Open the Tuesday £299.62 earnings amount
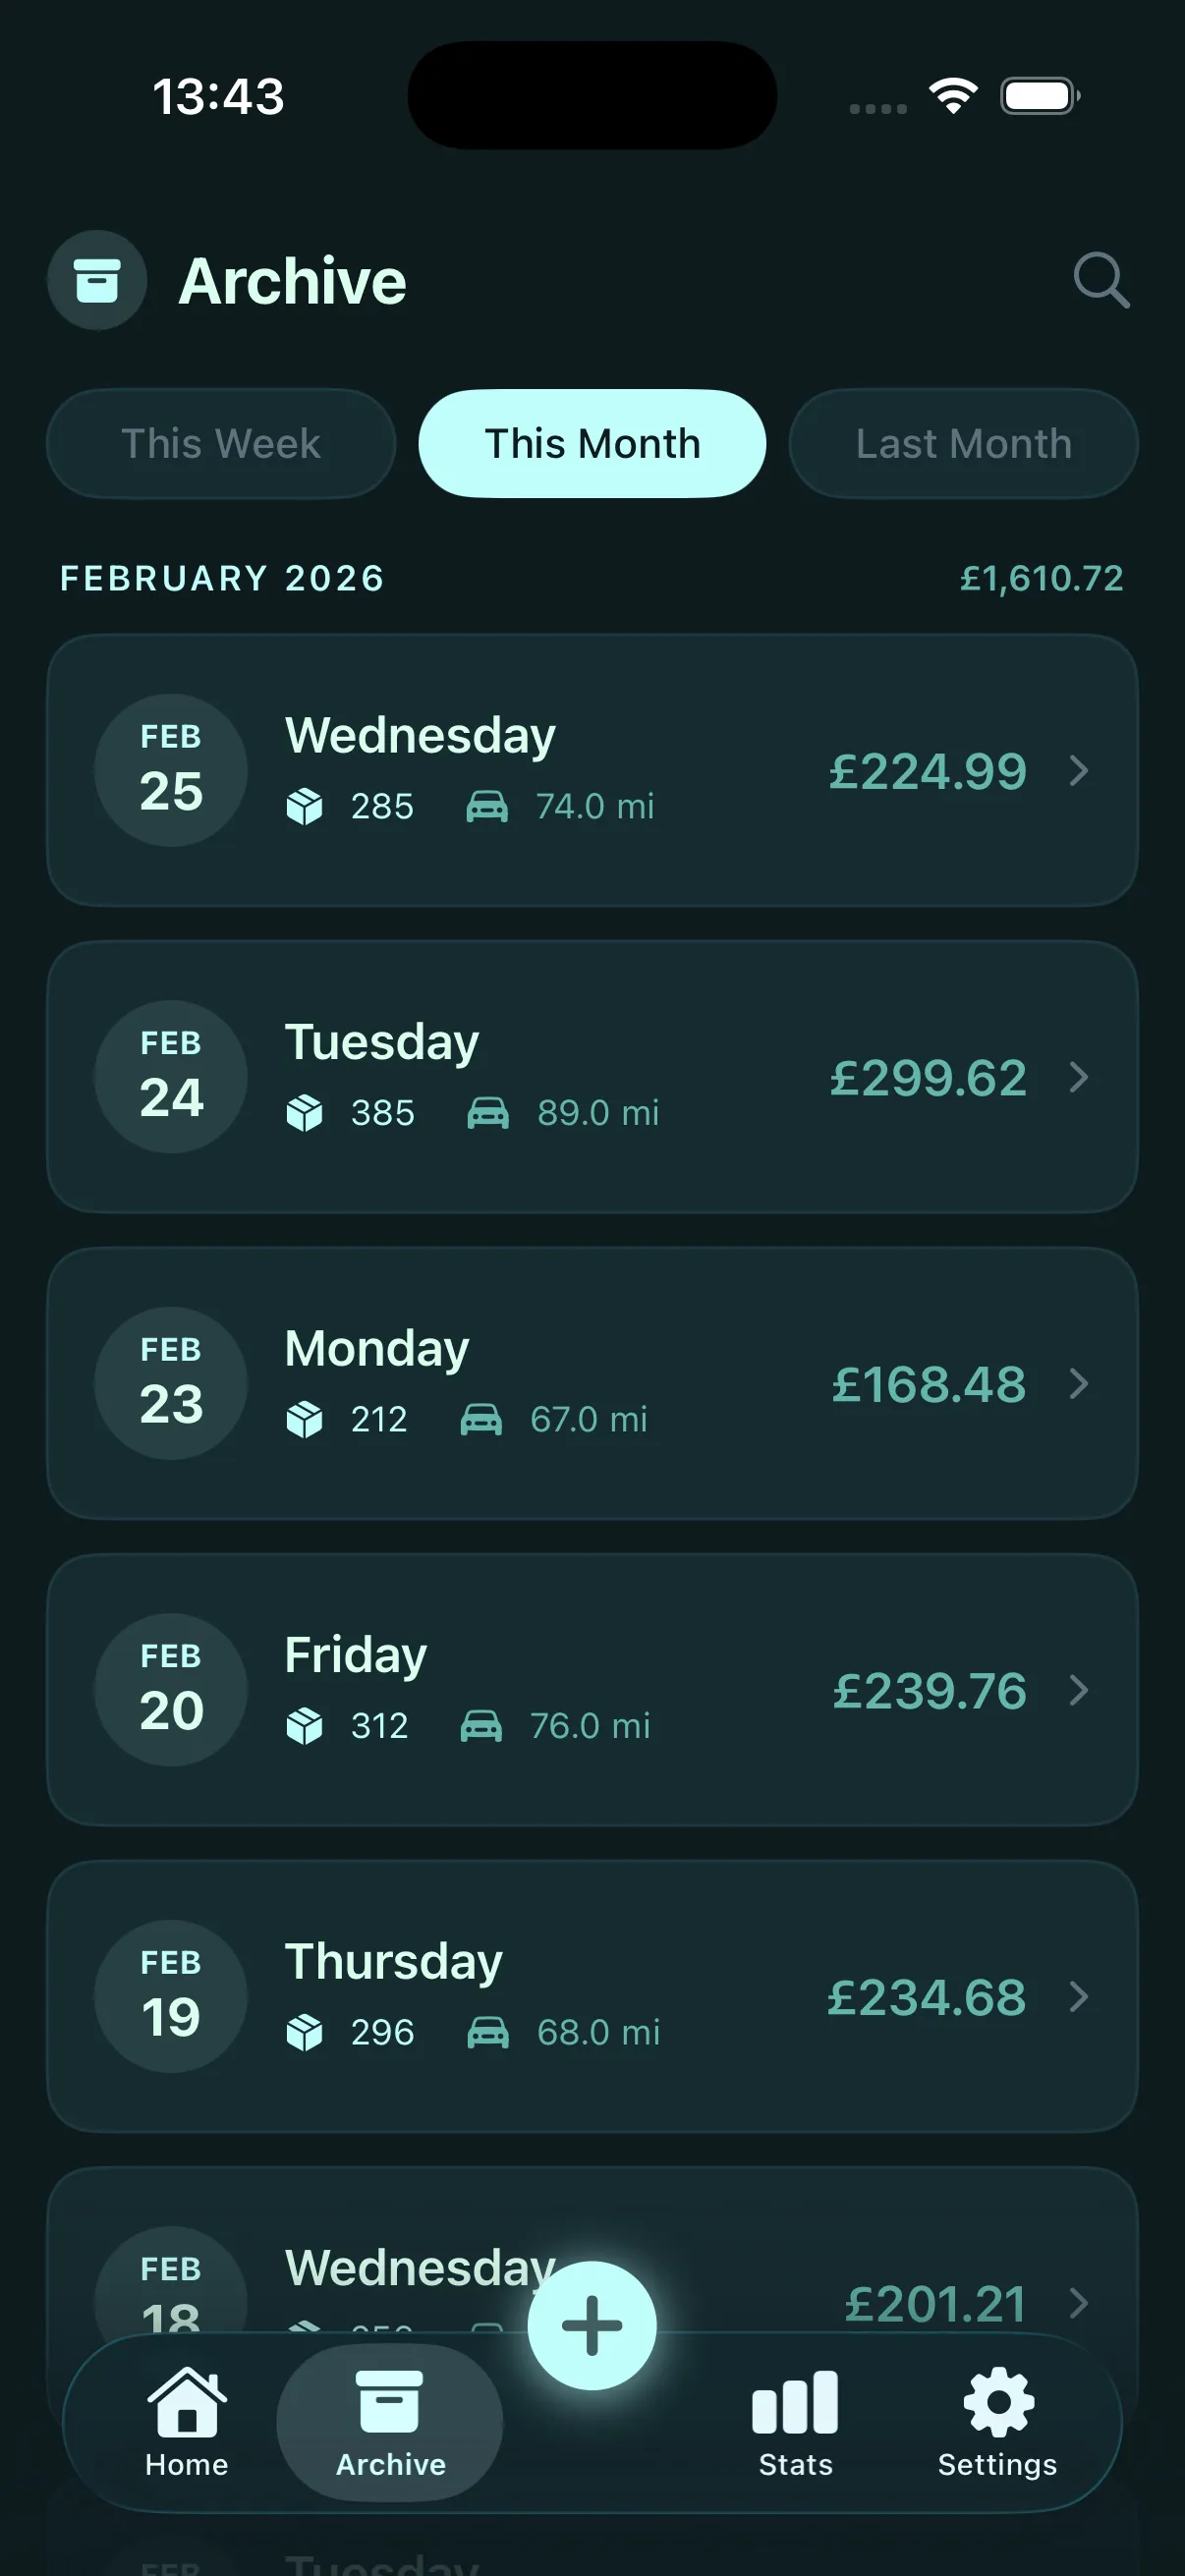This screenshot has width=1185, height=2576. pyautogui.click(x=928, y=1078)
